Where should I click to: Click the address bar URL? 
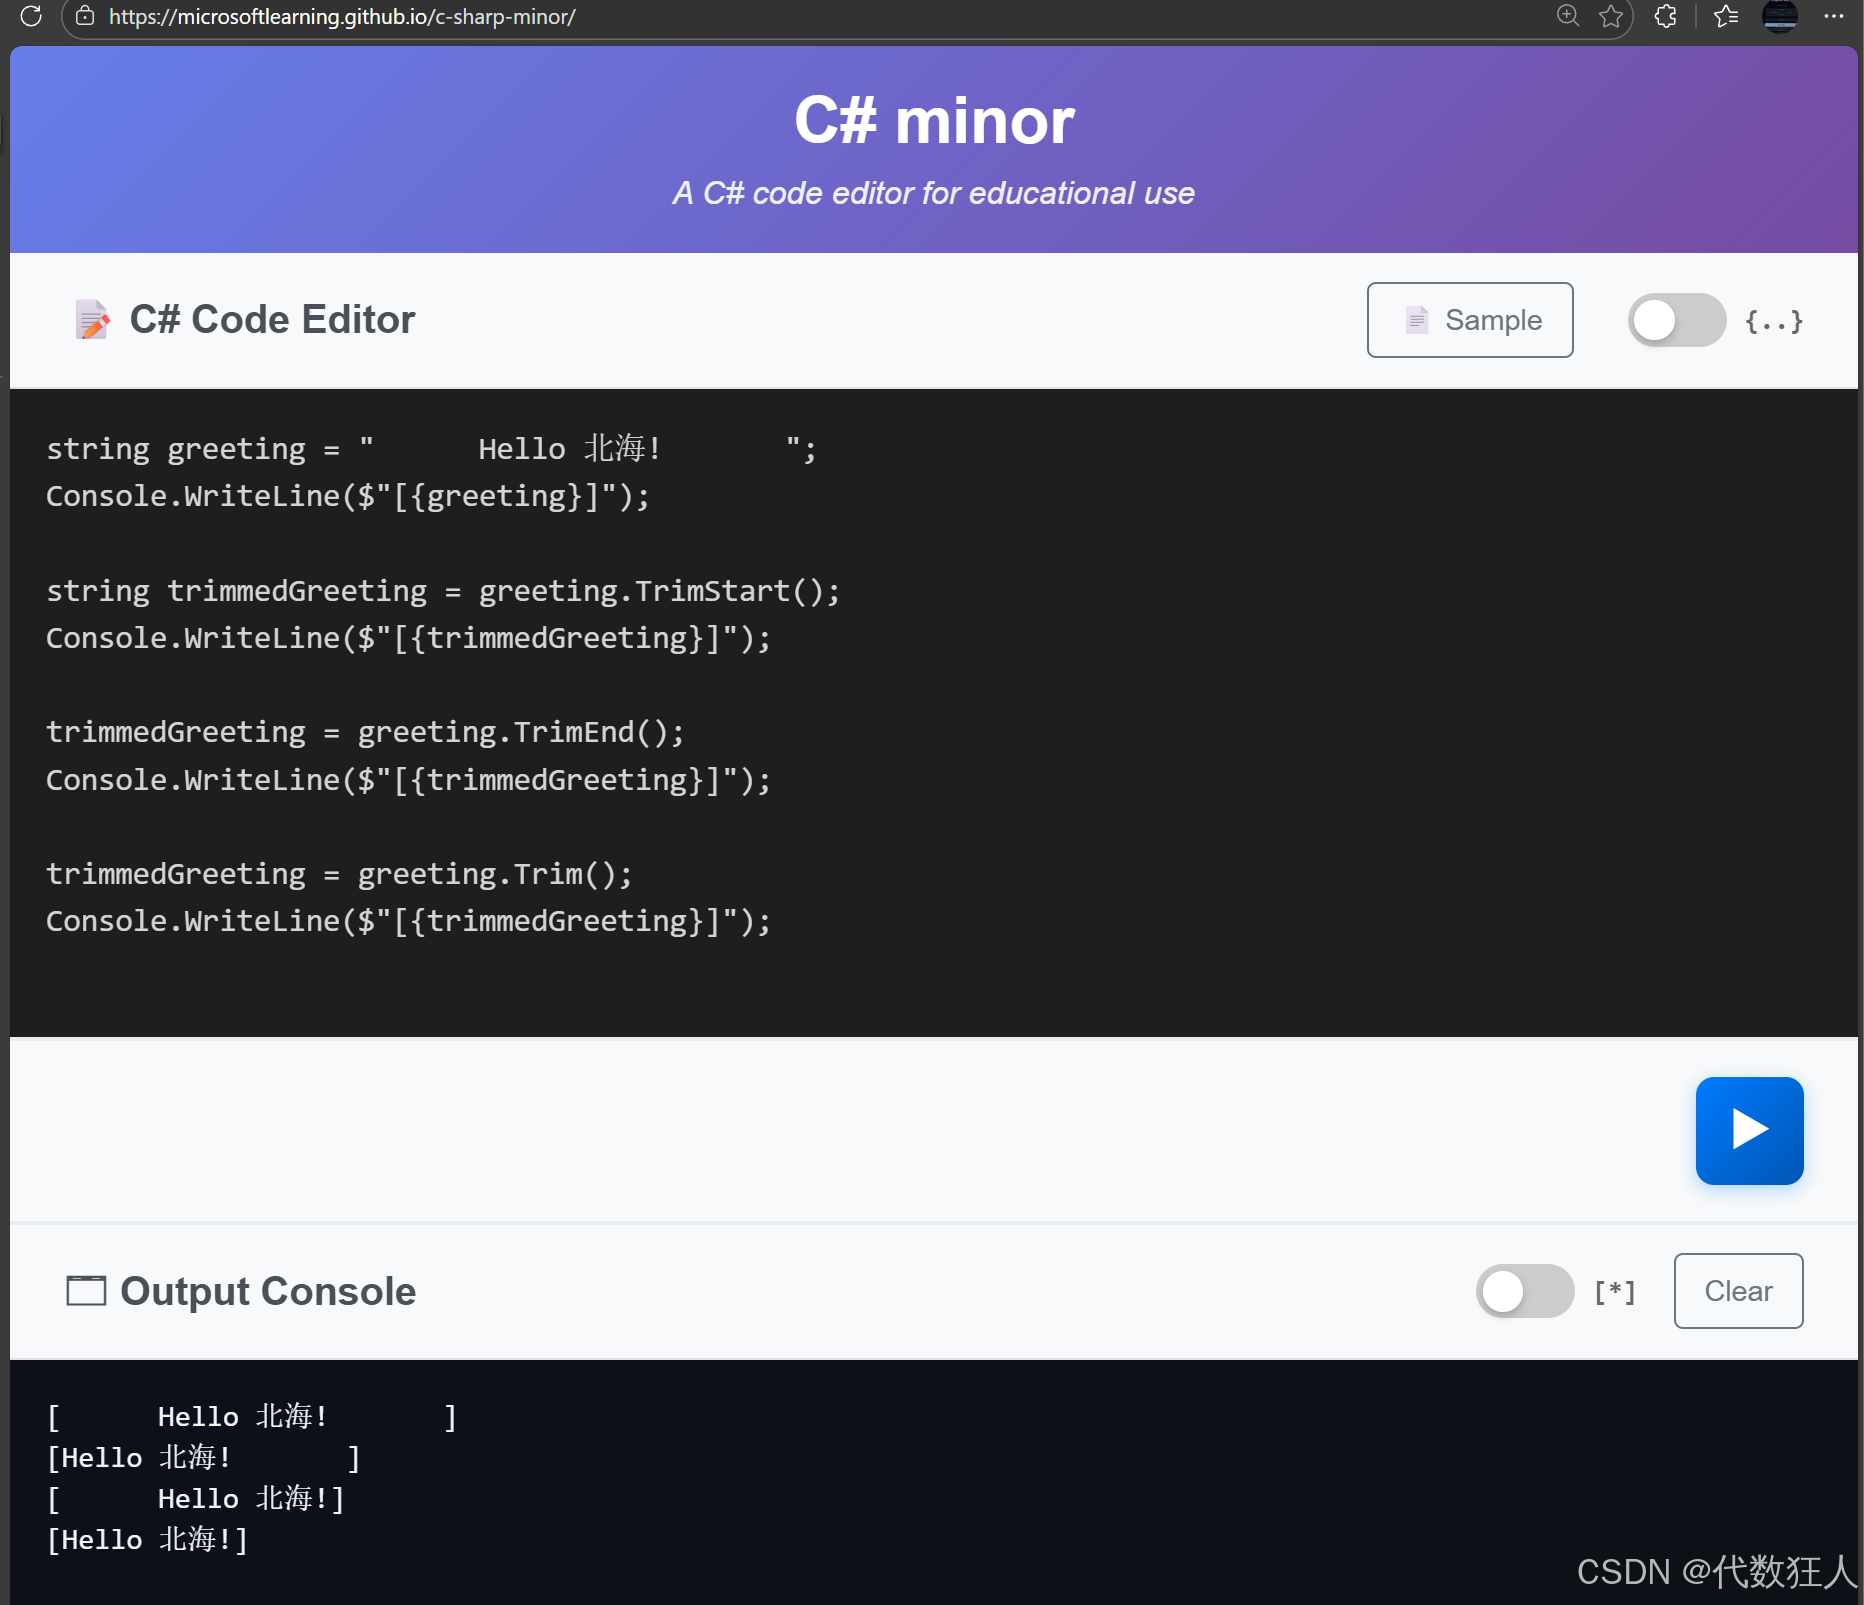tap(342, 17)
